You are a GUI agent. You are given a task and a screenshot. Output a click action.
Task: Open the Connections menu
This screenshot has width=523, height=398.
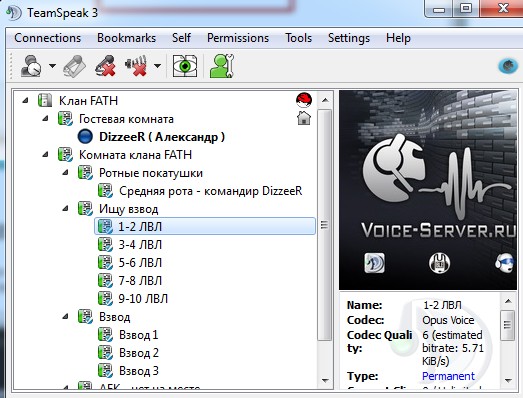pyautogui.click(x=47, y=38)
